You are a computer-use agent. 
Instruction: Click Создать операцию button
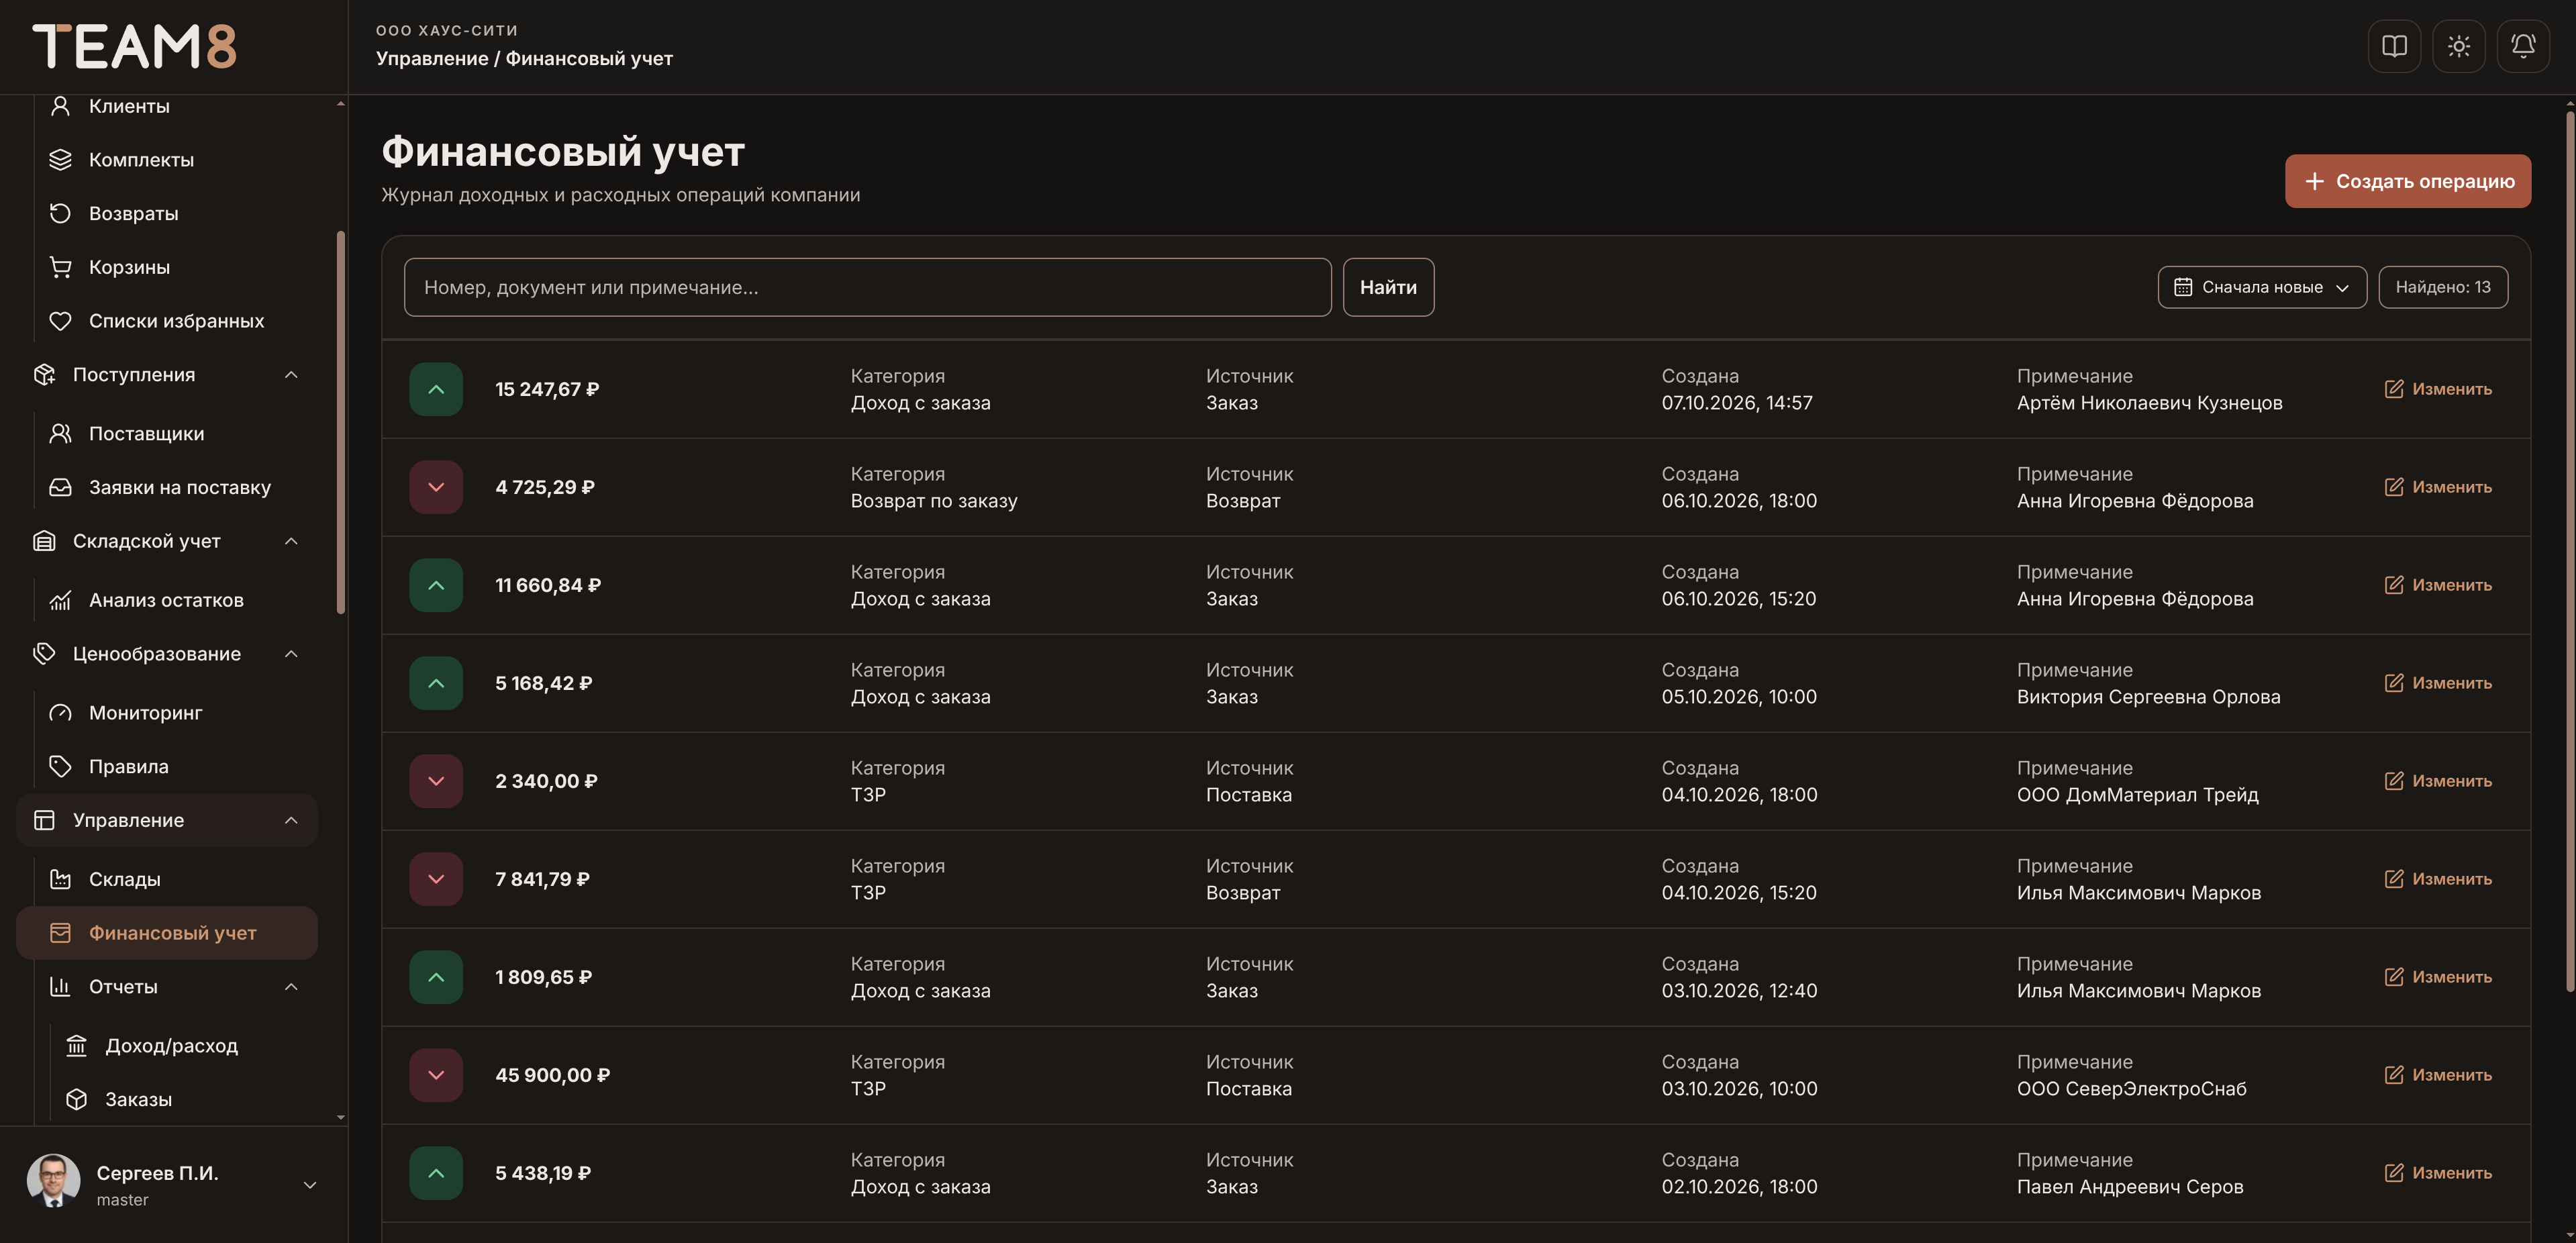[x=2408, y=181]
